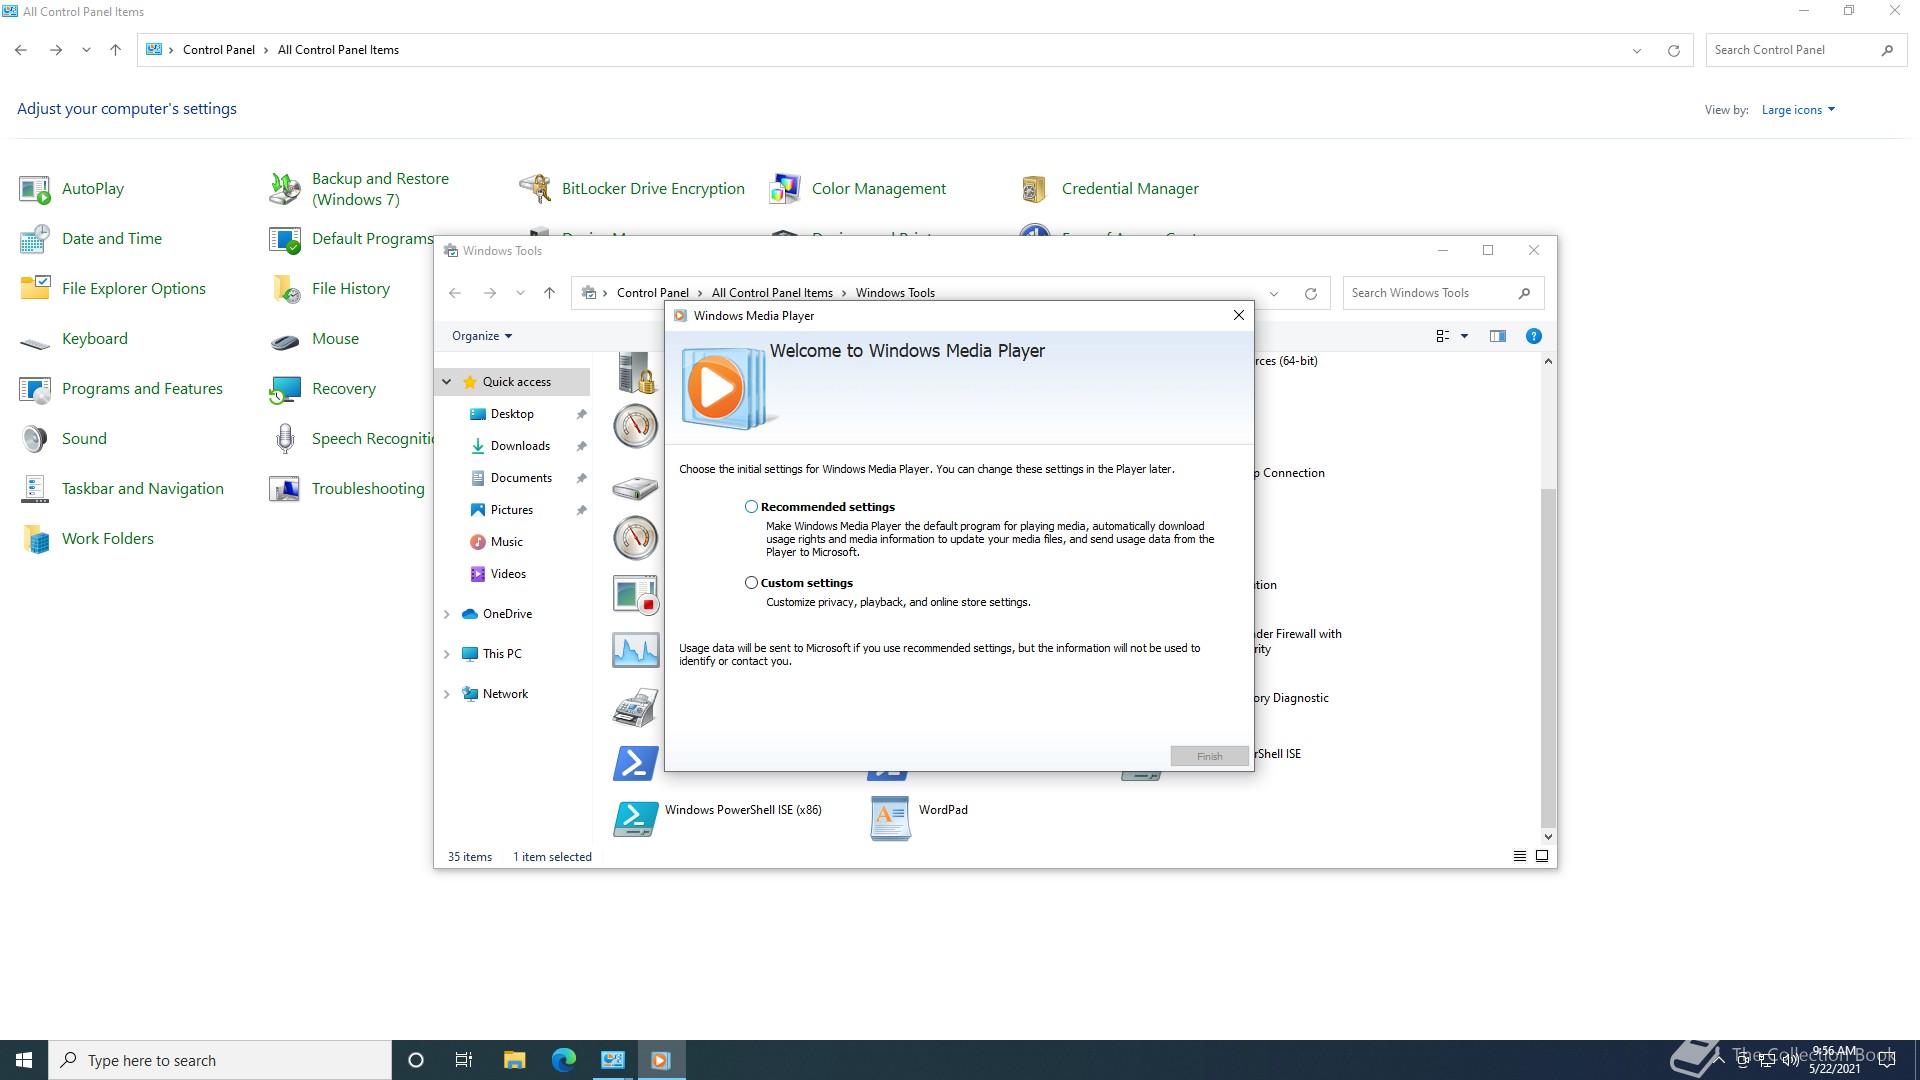
Task: Click the performance graph tool icon
Action: click(635, 650)
